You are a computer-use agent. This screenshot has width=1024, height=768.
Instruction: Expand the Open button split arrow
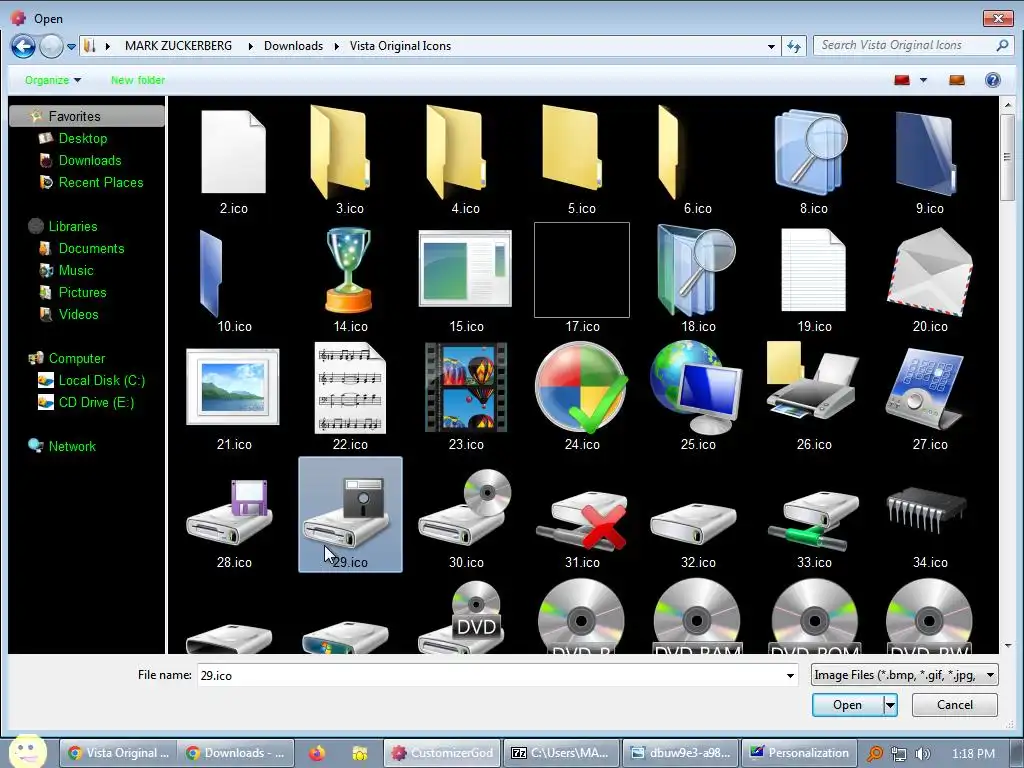pos(890,705)
